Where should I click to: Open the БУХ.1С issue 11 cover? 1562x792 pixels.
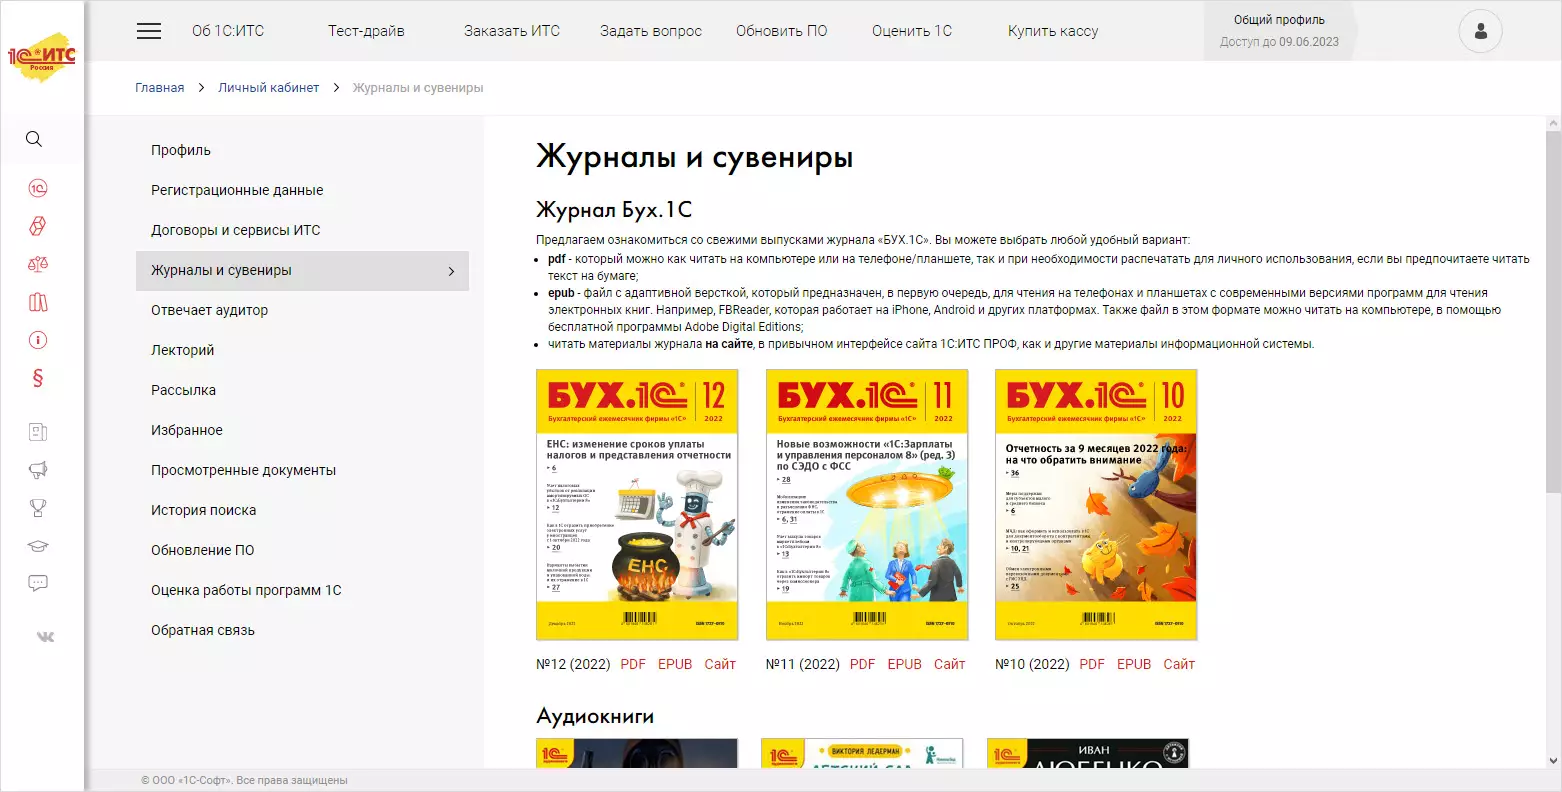point(867,505)
